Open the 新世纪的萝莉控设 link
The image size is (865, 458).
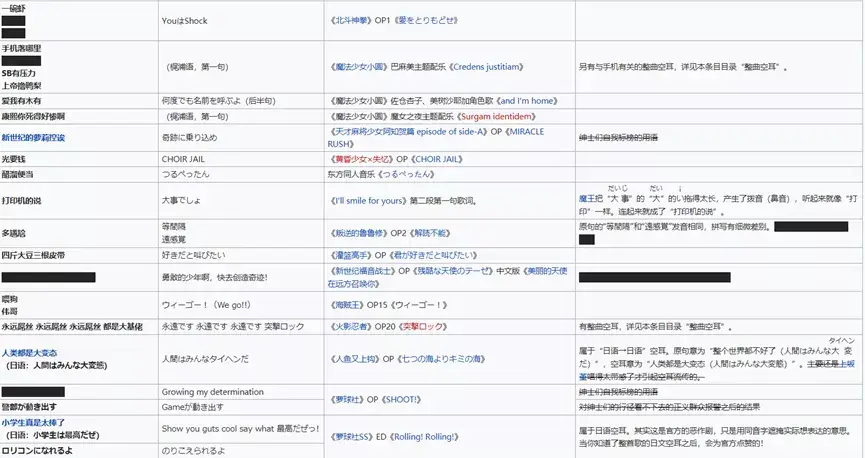(33, 137)
